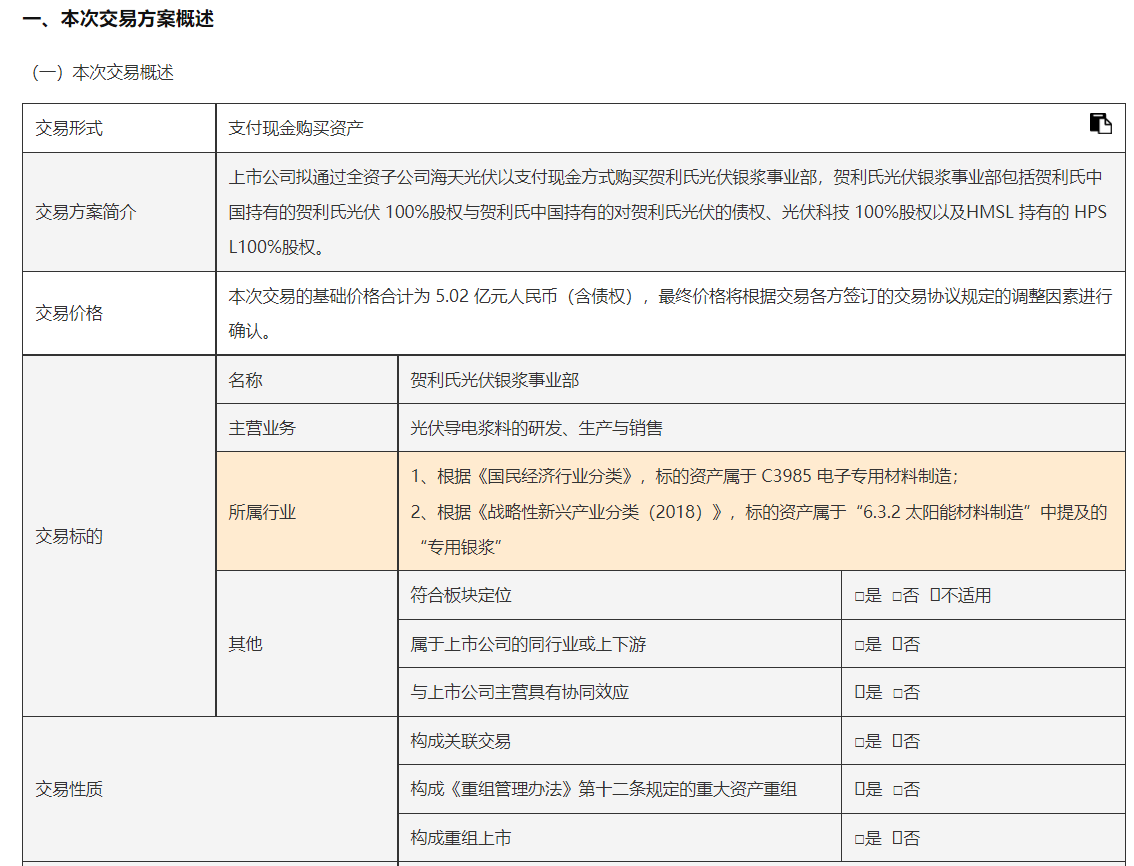This screenshot has height=866, width=1134.
Task: Select 是 for 与上市公司主营具有协同效应
Action: (x=859, y=692)
